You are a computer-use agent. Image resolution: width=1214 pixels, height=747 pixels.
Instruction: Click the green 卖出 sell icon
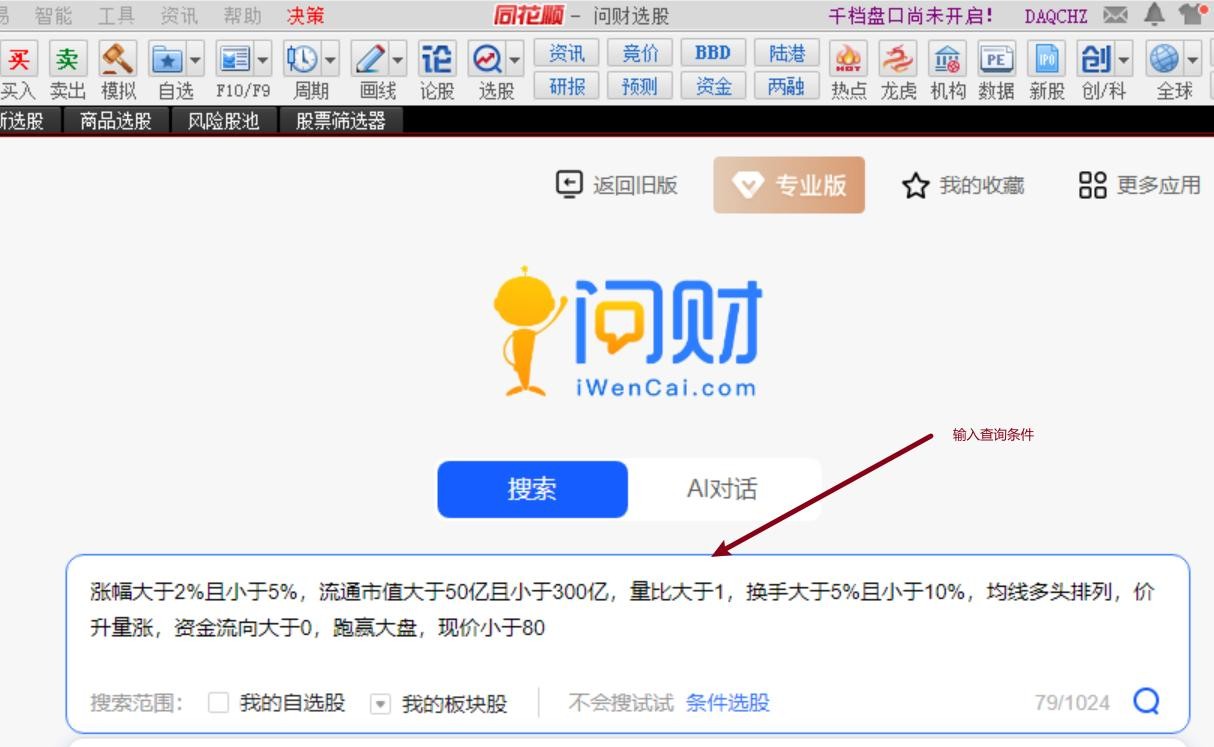tap(67, 61)
